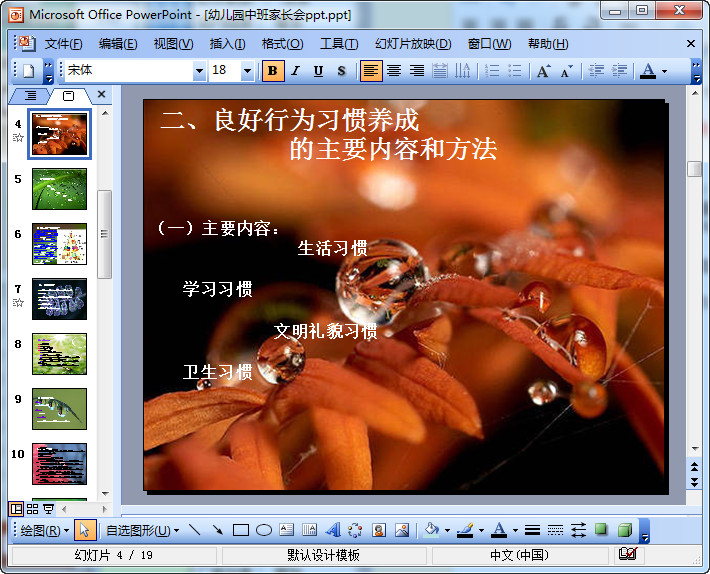
Task: Switch to Slides tab in side pane
Action: [68, 96]
